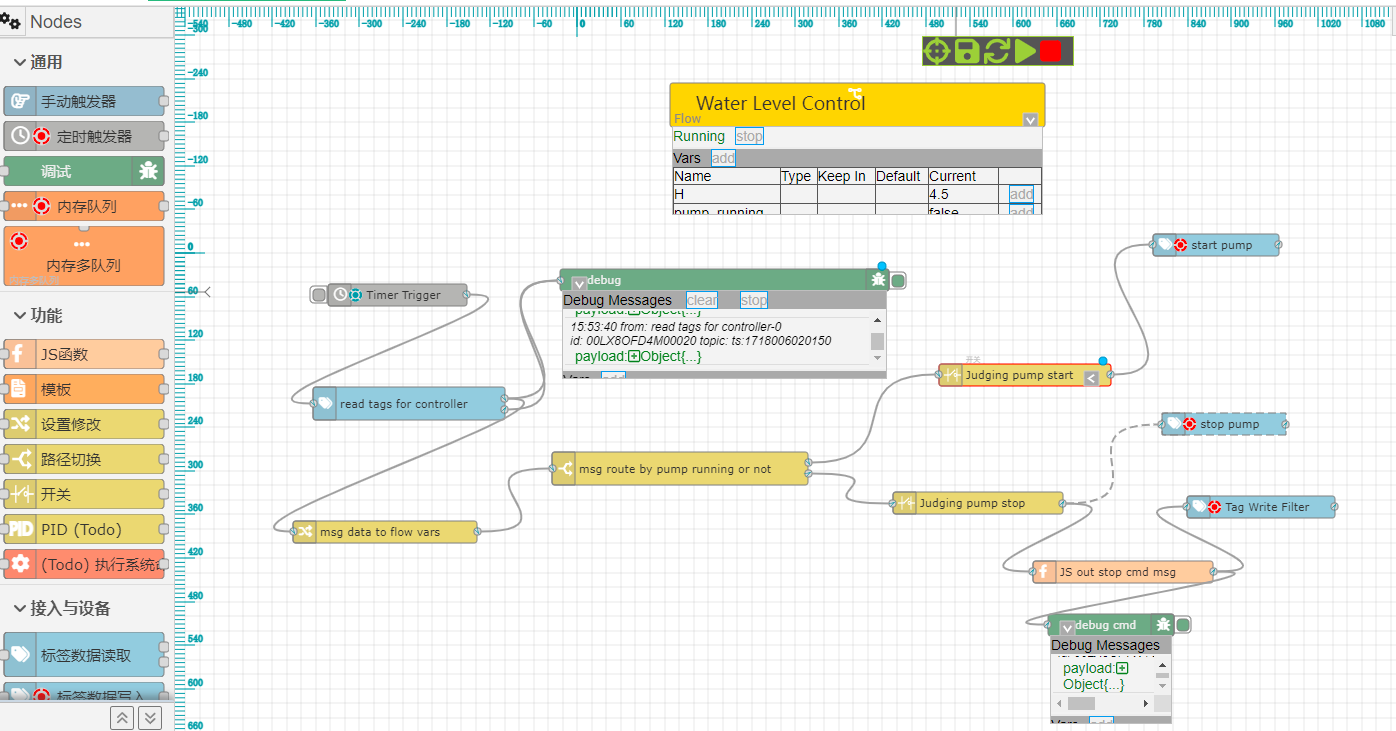Toggle the Timer Trigger left-side button
1396x731 pixels.
click(319, 295)
